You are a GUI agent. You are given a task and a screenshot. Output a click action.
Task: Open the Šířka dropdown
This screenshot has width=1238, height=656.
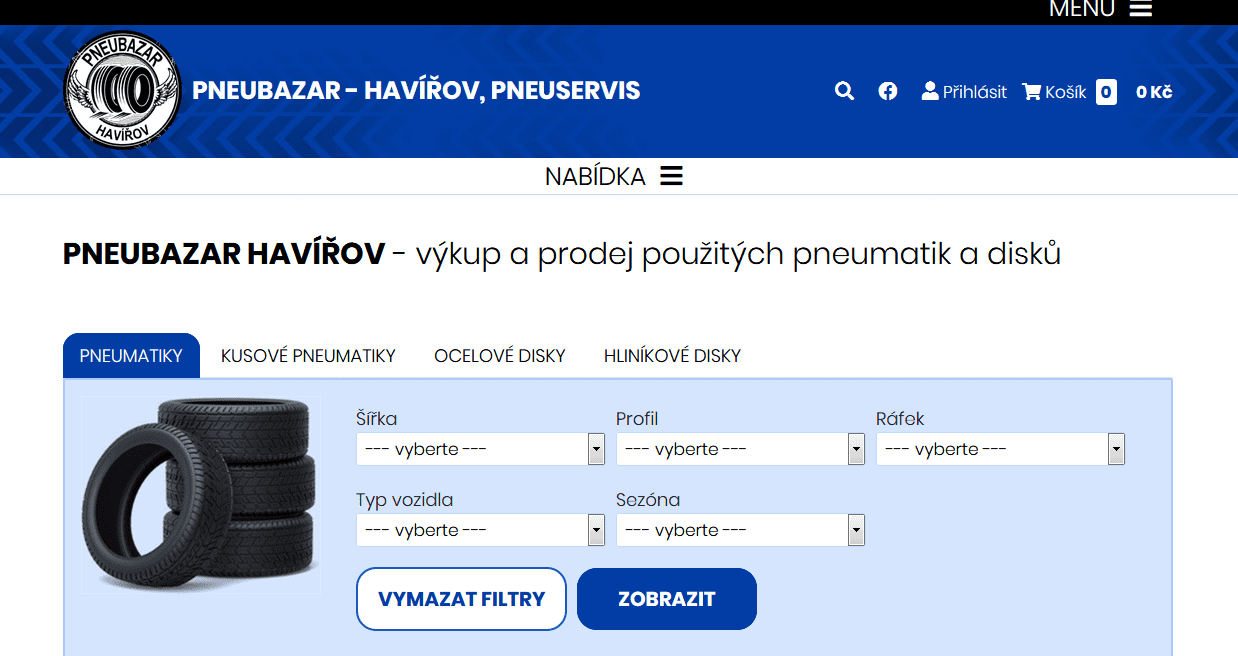click(x=481, y=449)
